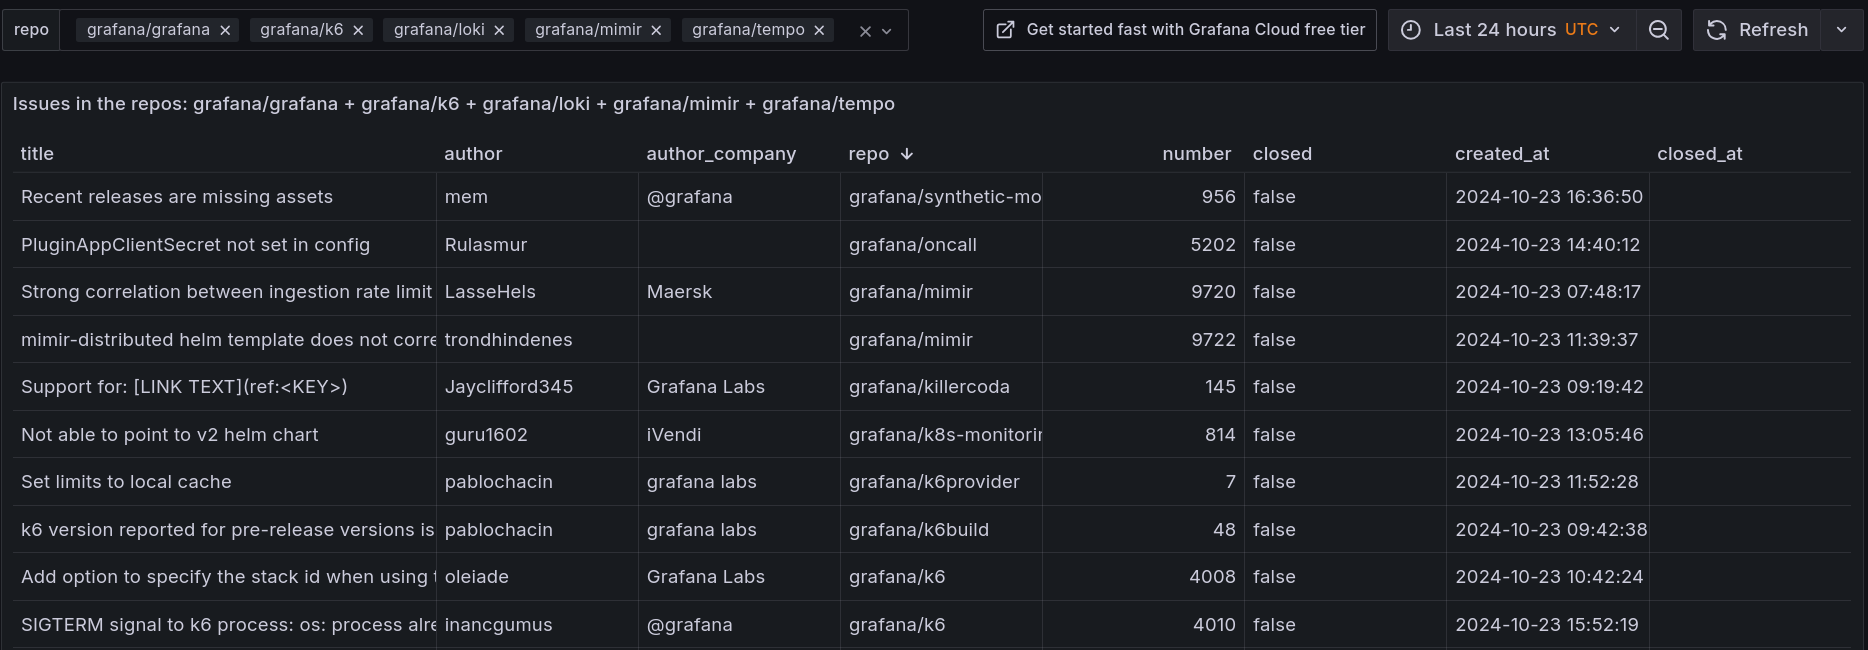Click issue number 956
Screen dimensions: 1868x650
pyautogui.click(x=1218, y=197)
